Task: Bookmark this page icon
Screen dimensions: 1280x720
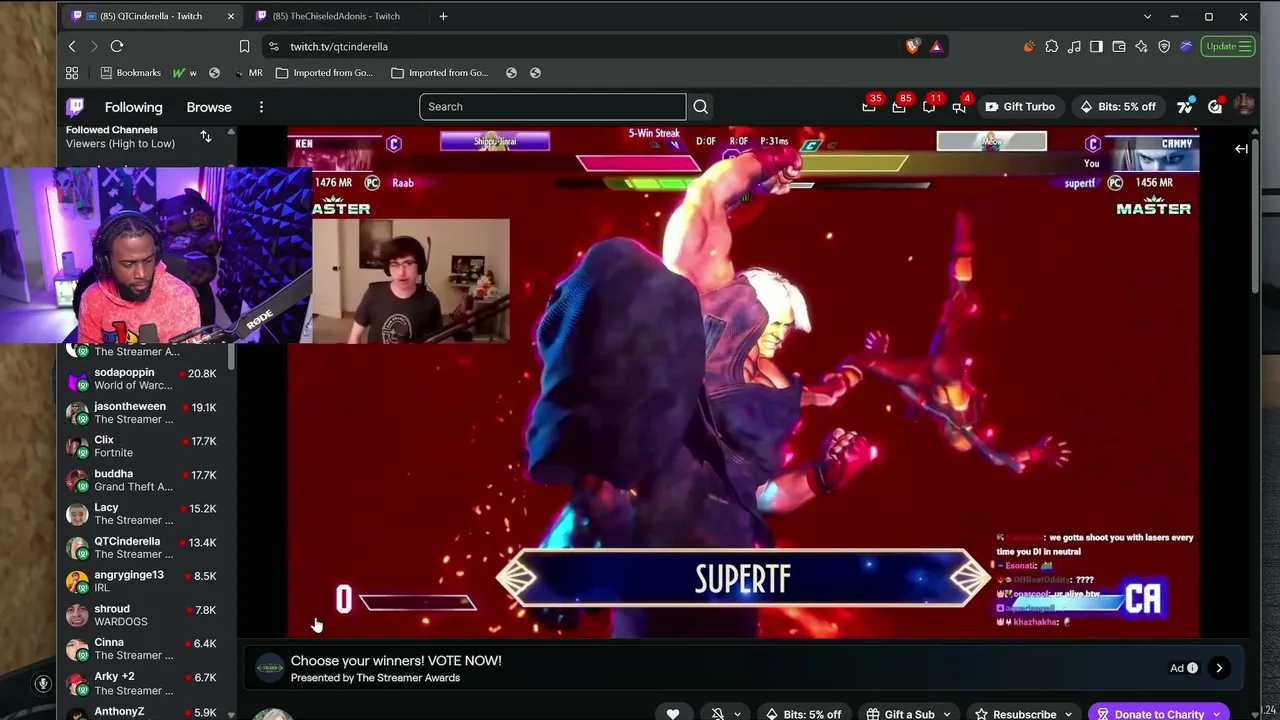Action: pos(244,46)
